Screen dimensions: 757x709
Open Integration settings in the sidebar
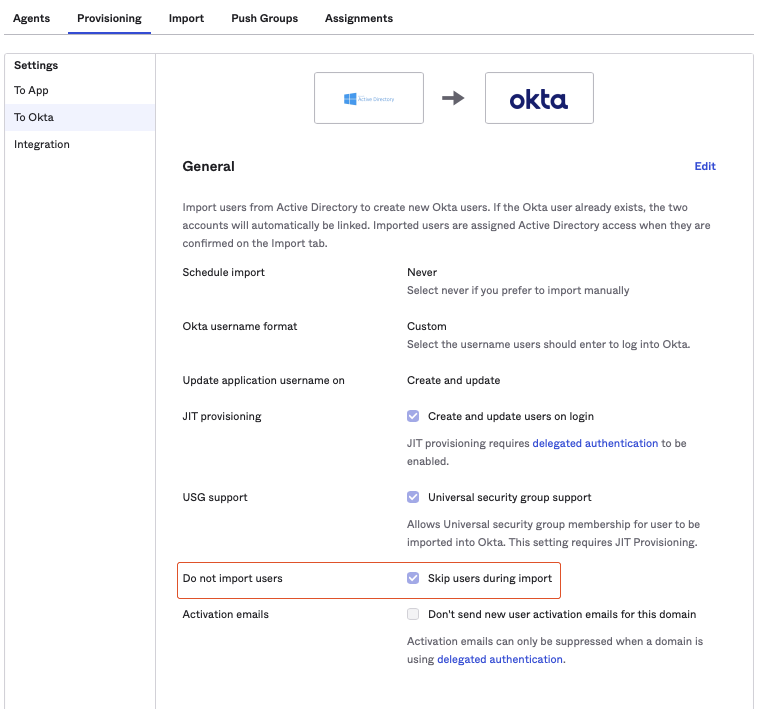click(42, 145)
